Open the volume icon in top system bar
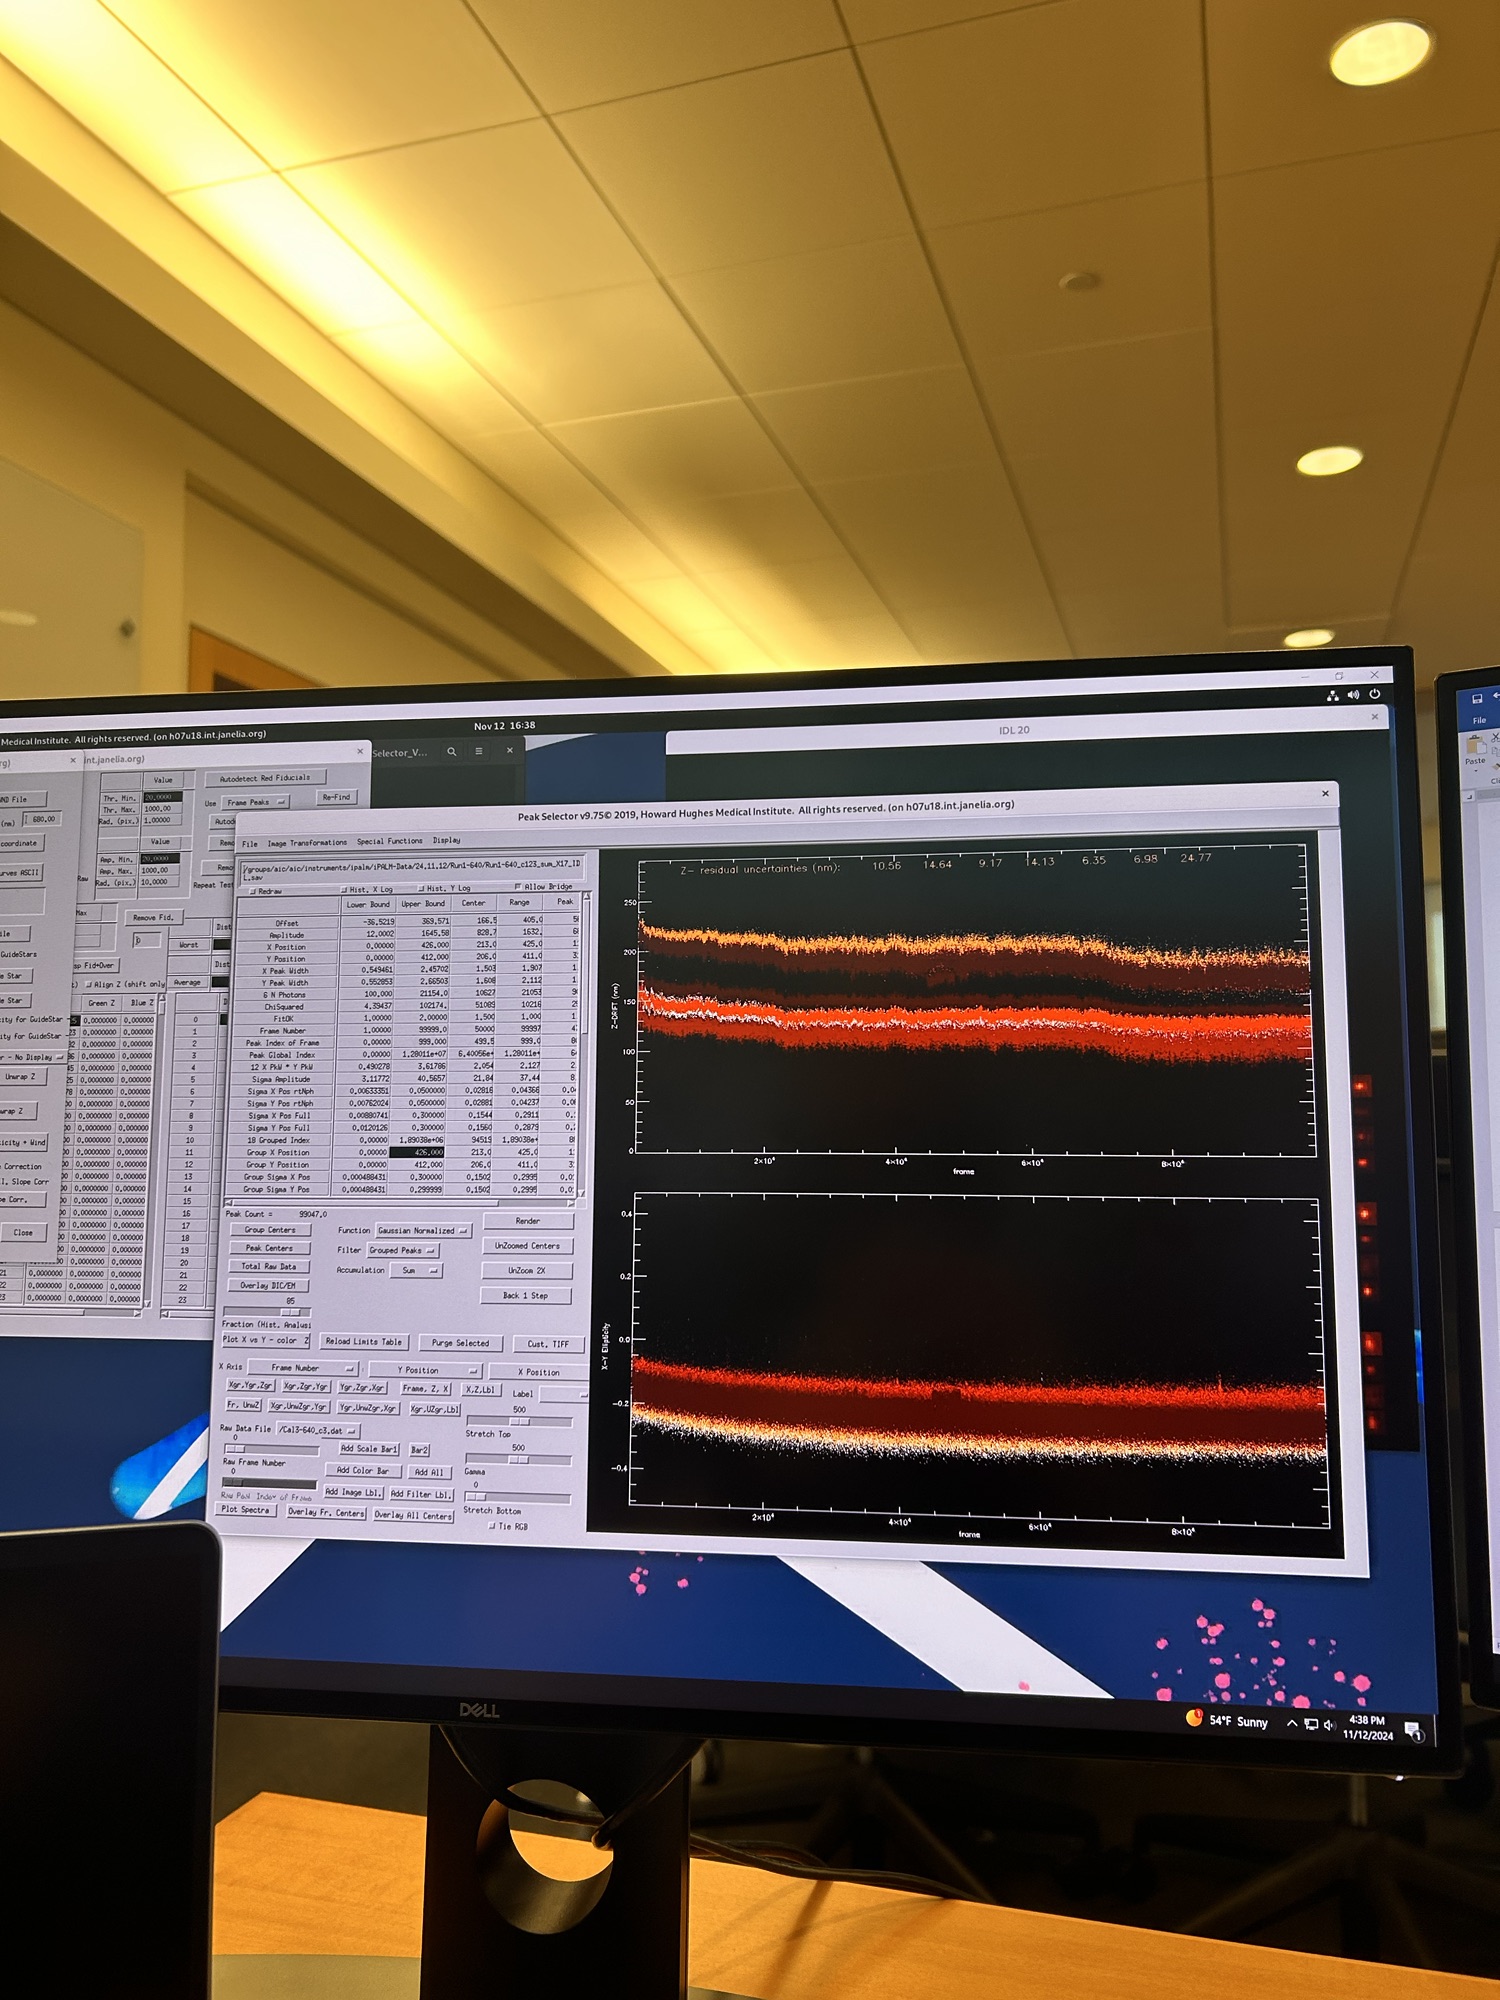Screen dimensions: 1500x2000 (x=1353, y=695)
